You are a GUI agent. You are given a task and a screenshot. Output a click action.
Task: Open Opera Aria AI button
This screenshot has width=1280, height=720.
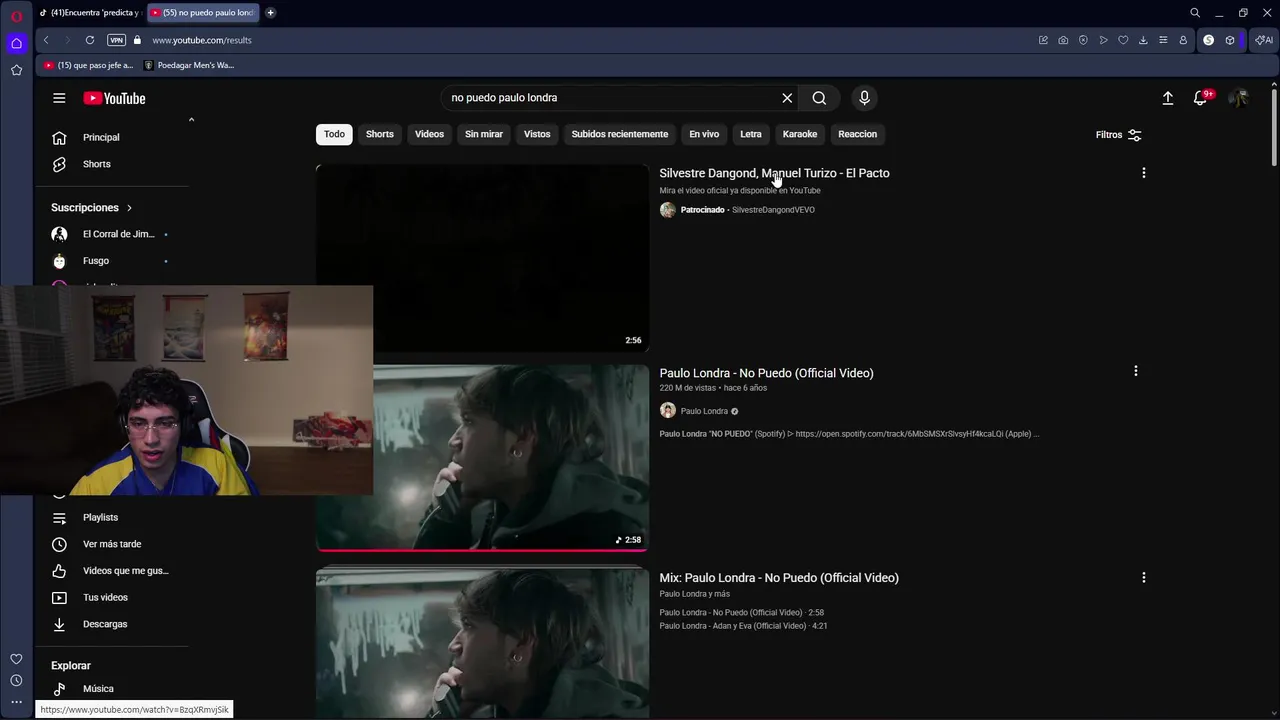click(x=1264, y=40)
